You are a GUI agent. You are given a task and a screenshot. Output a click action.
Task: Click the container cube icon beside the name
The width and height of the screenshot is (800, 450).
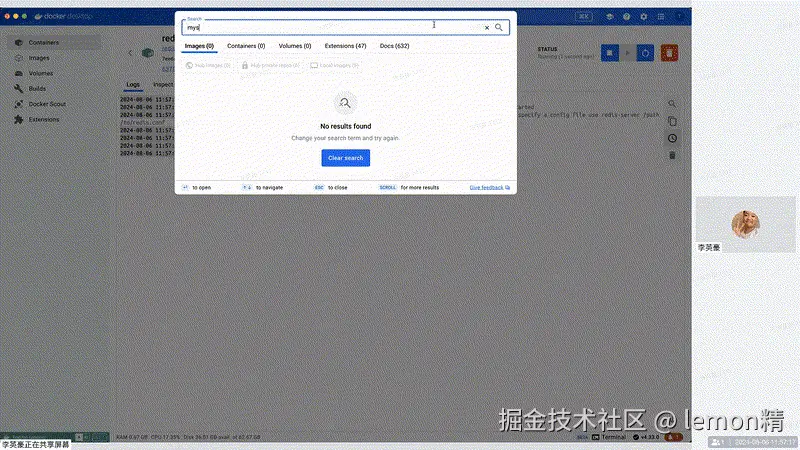point(148,53)
